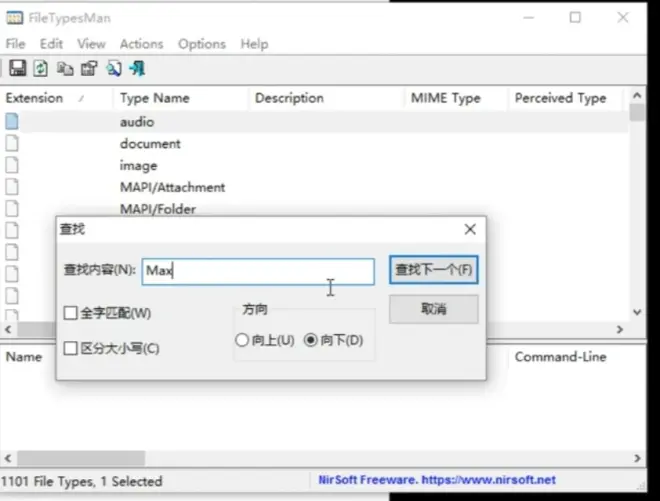Open the View menu
660x501 pixels.
(91, 44)
